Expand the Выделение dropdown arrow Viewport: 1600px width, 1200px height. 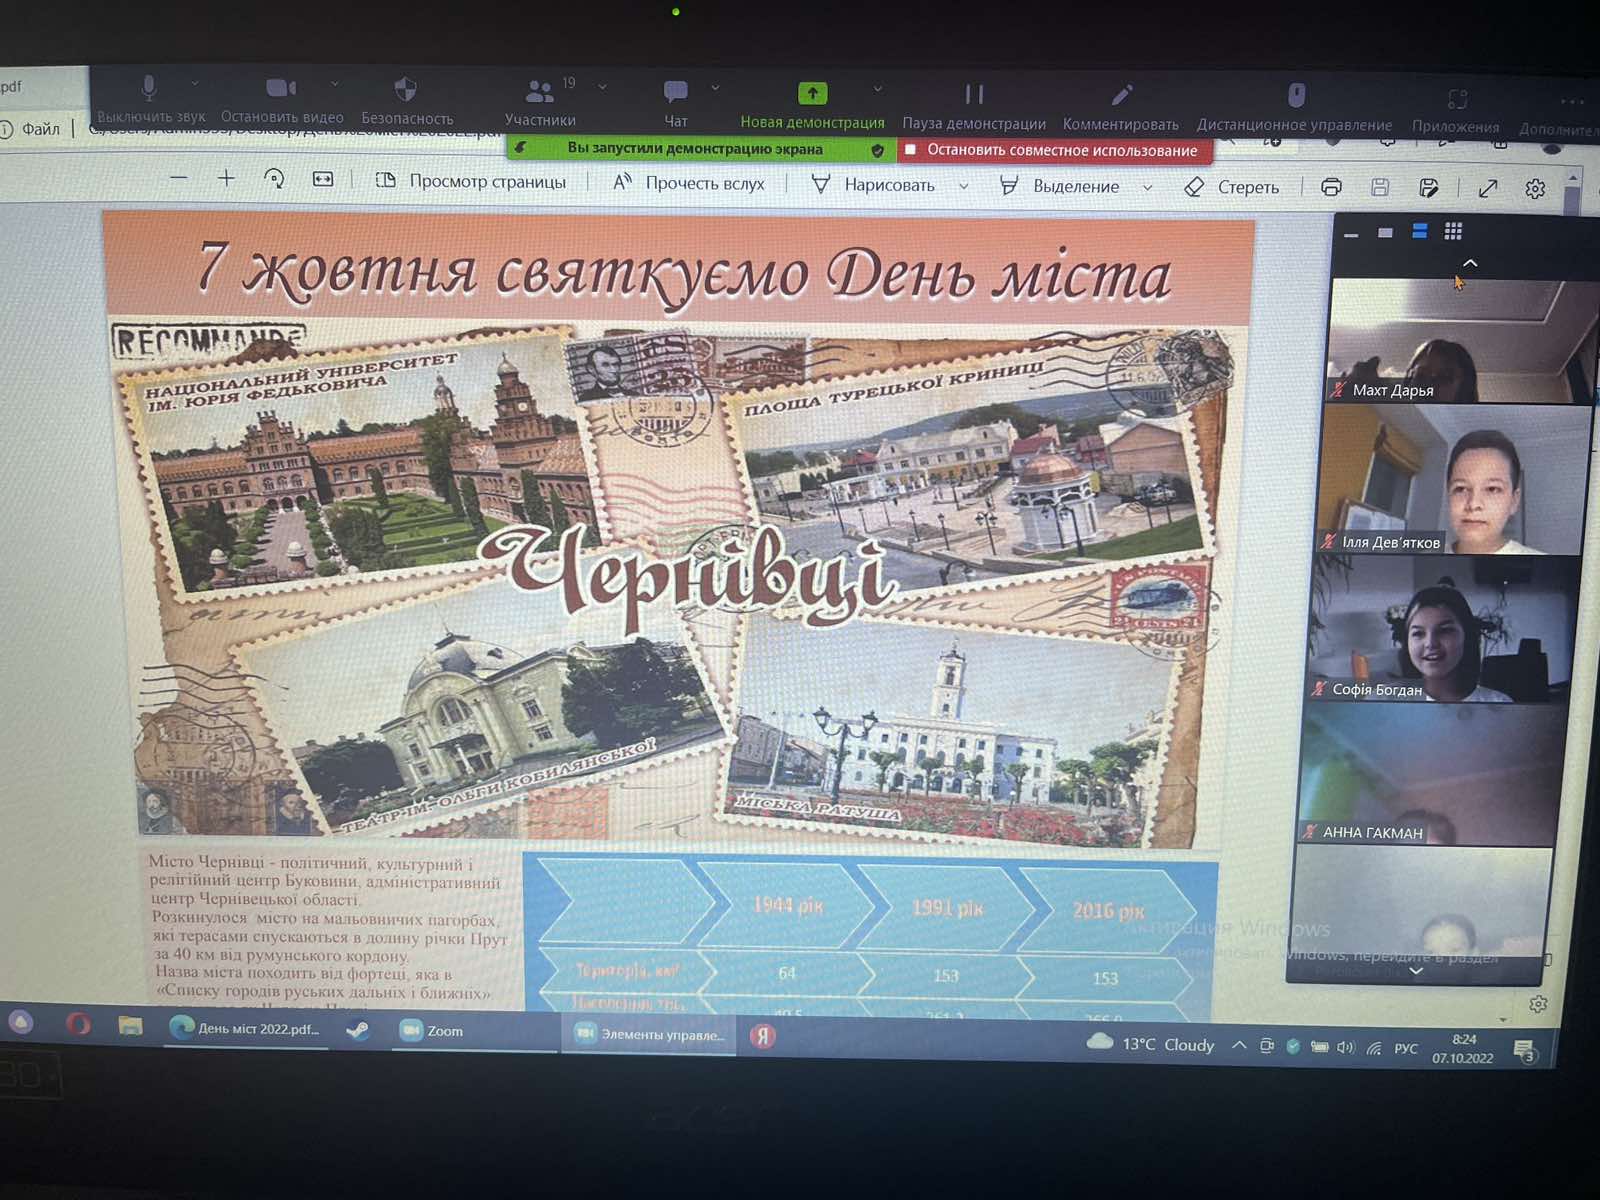pos(1148,187)
